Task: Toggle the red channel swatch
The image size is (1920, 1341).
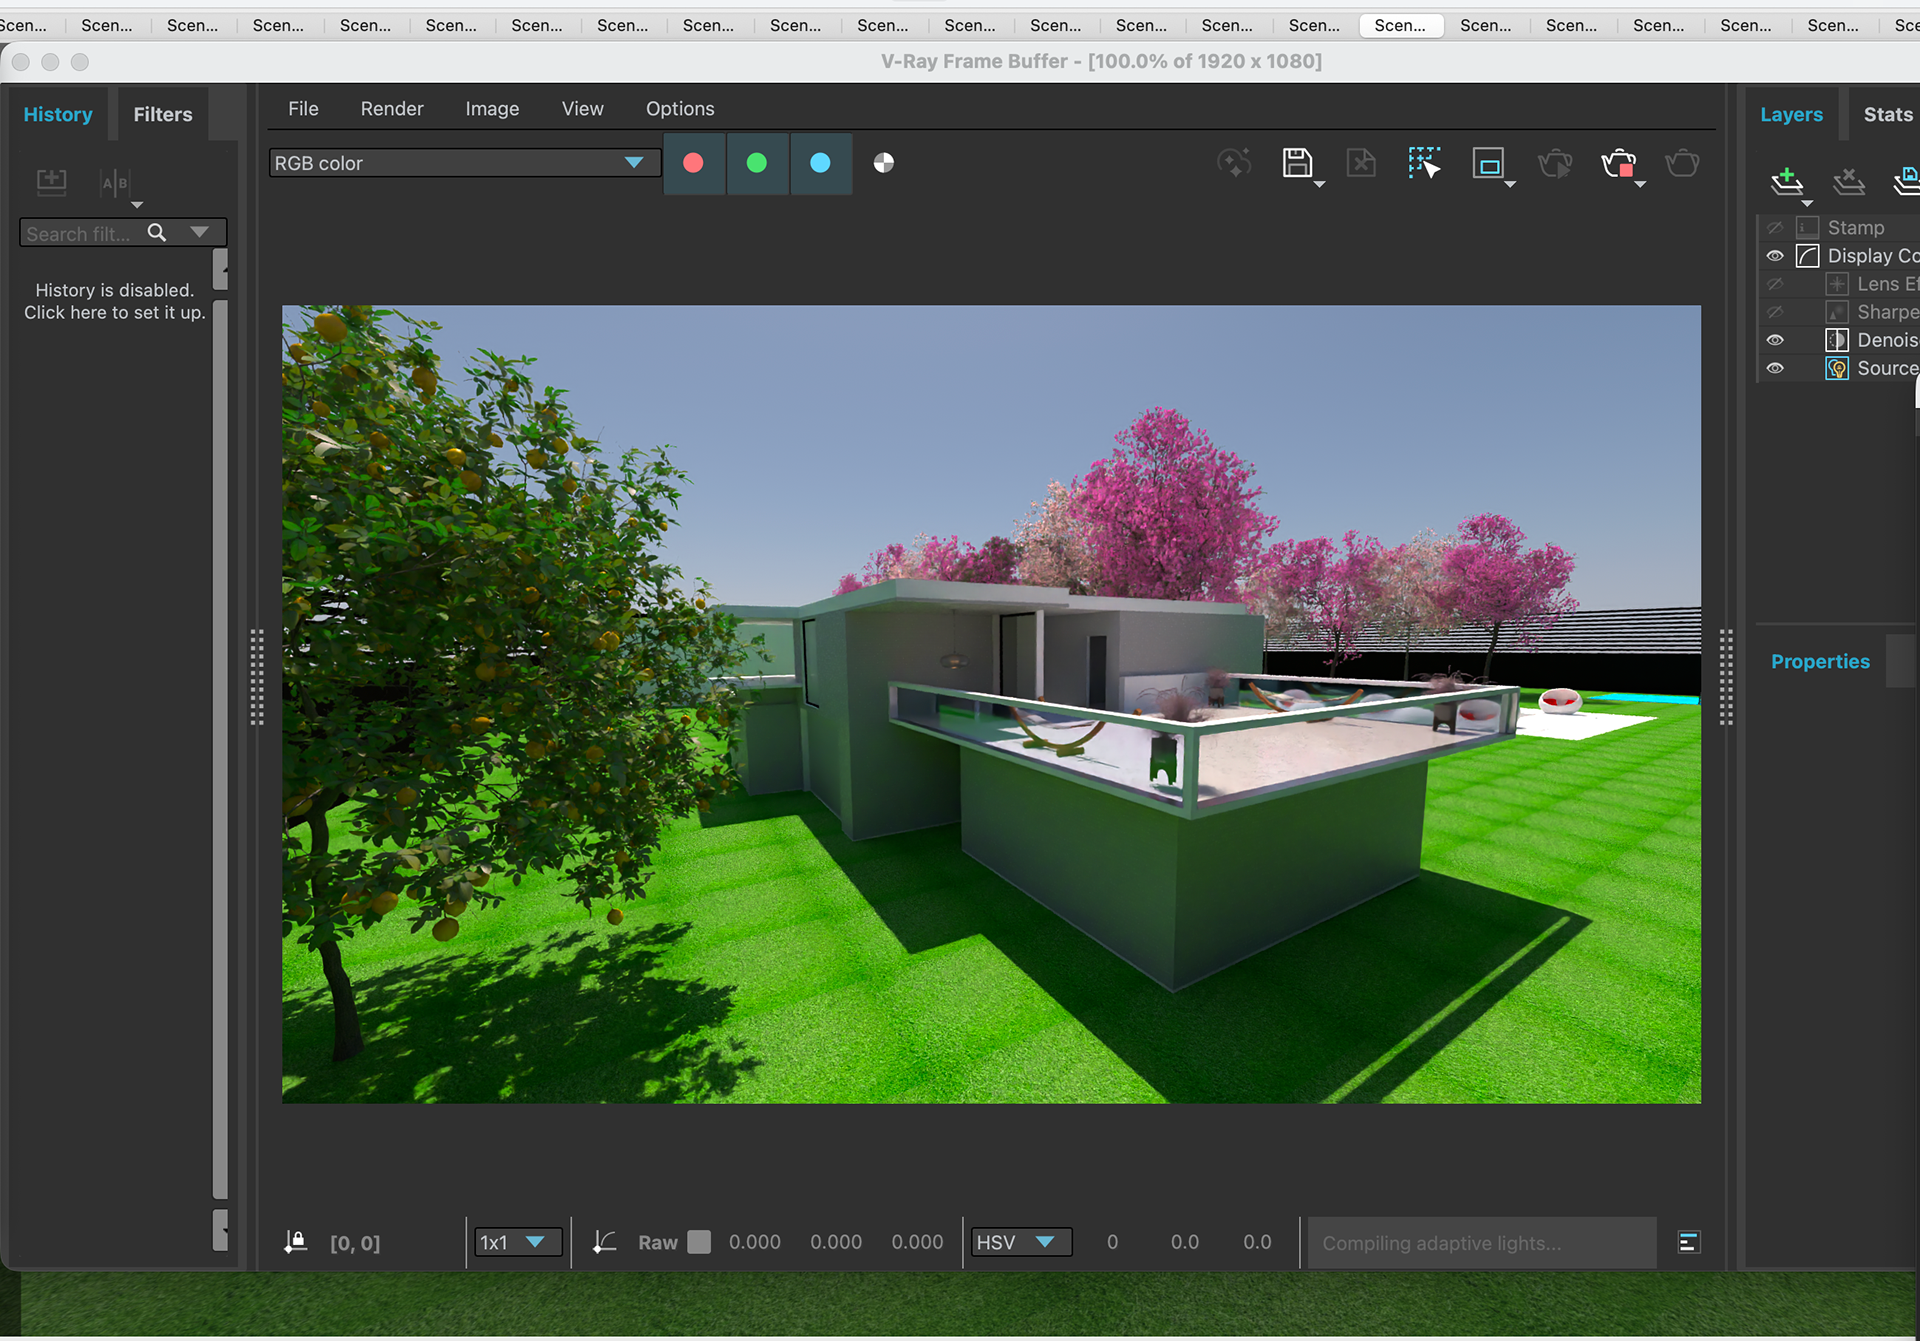Action: tap(693, 163)
